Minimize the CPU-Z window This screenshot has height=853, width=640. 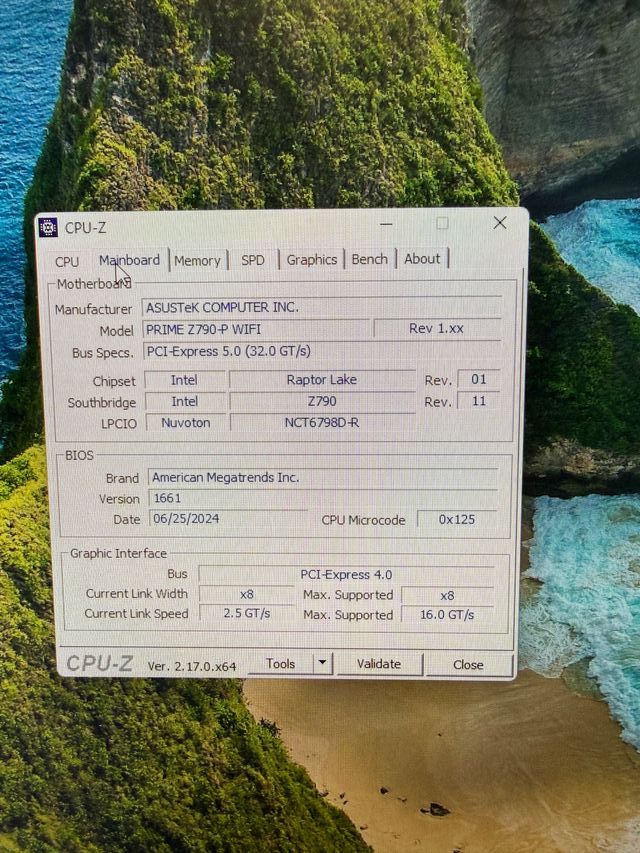386,223
